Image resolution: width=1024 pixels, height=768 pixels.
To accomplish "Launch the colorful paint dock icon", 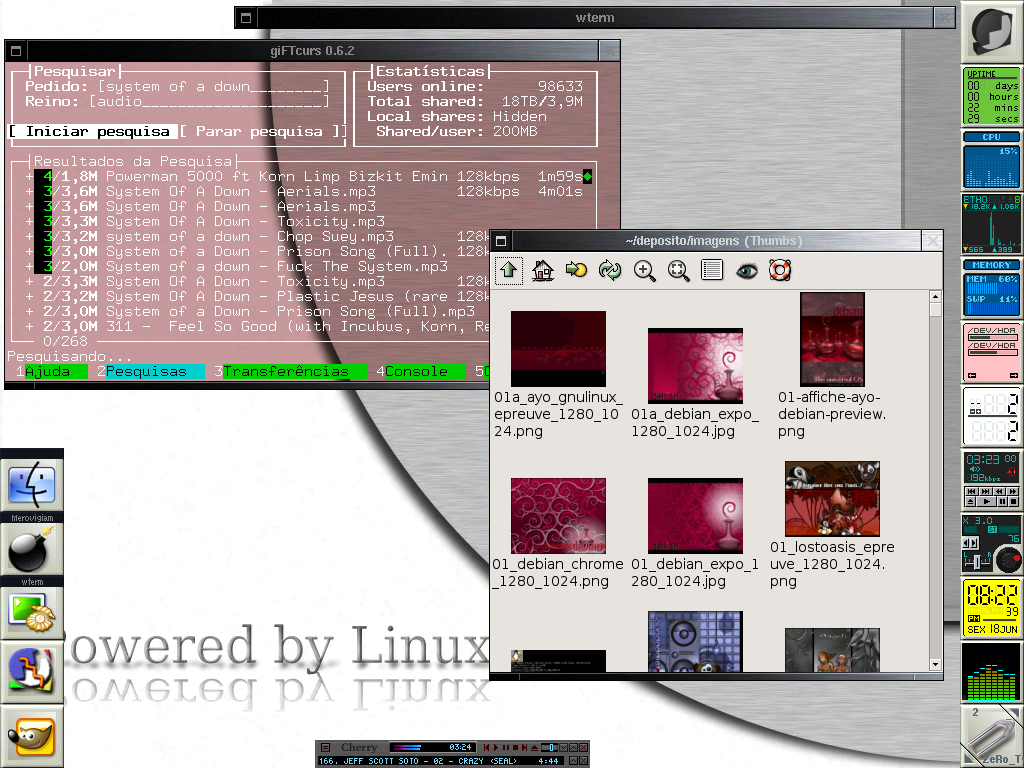I will pyautogui.click(x=31, y=671).
